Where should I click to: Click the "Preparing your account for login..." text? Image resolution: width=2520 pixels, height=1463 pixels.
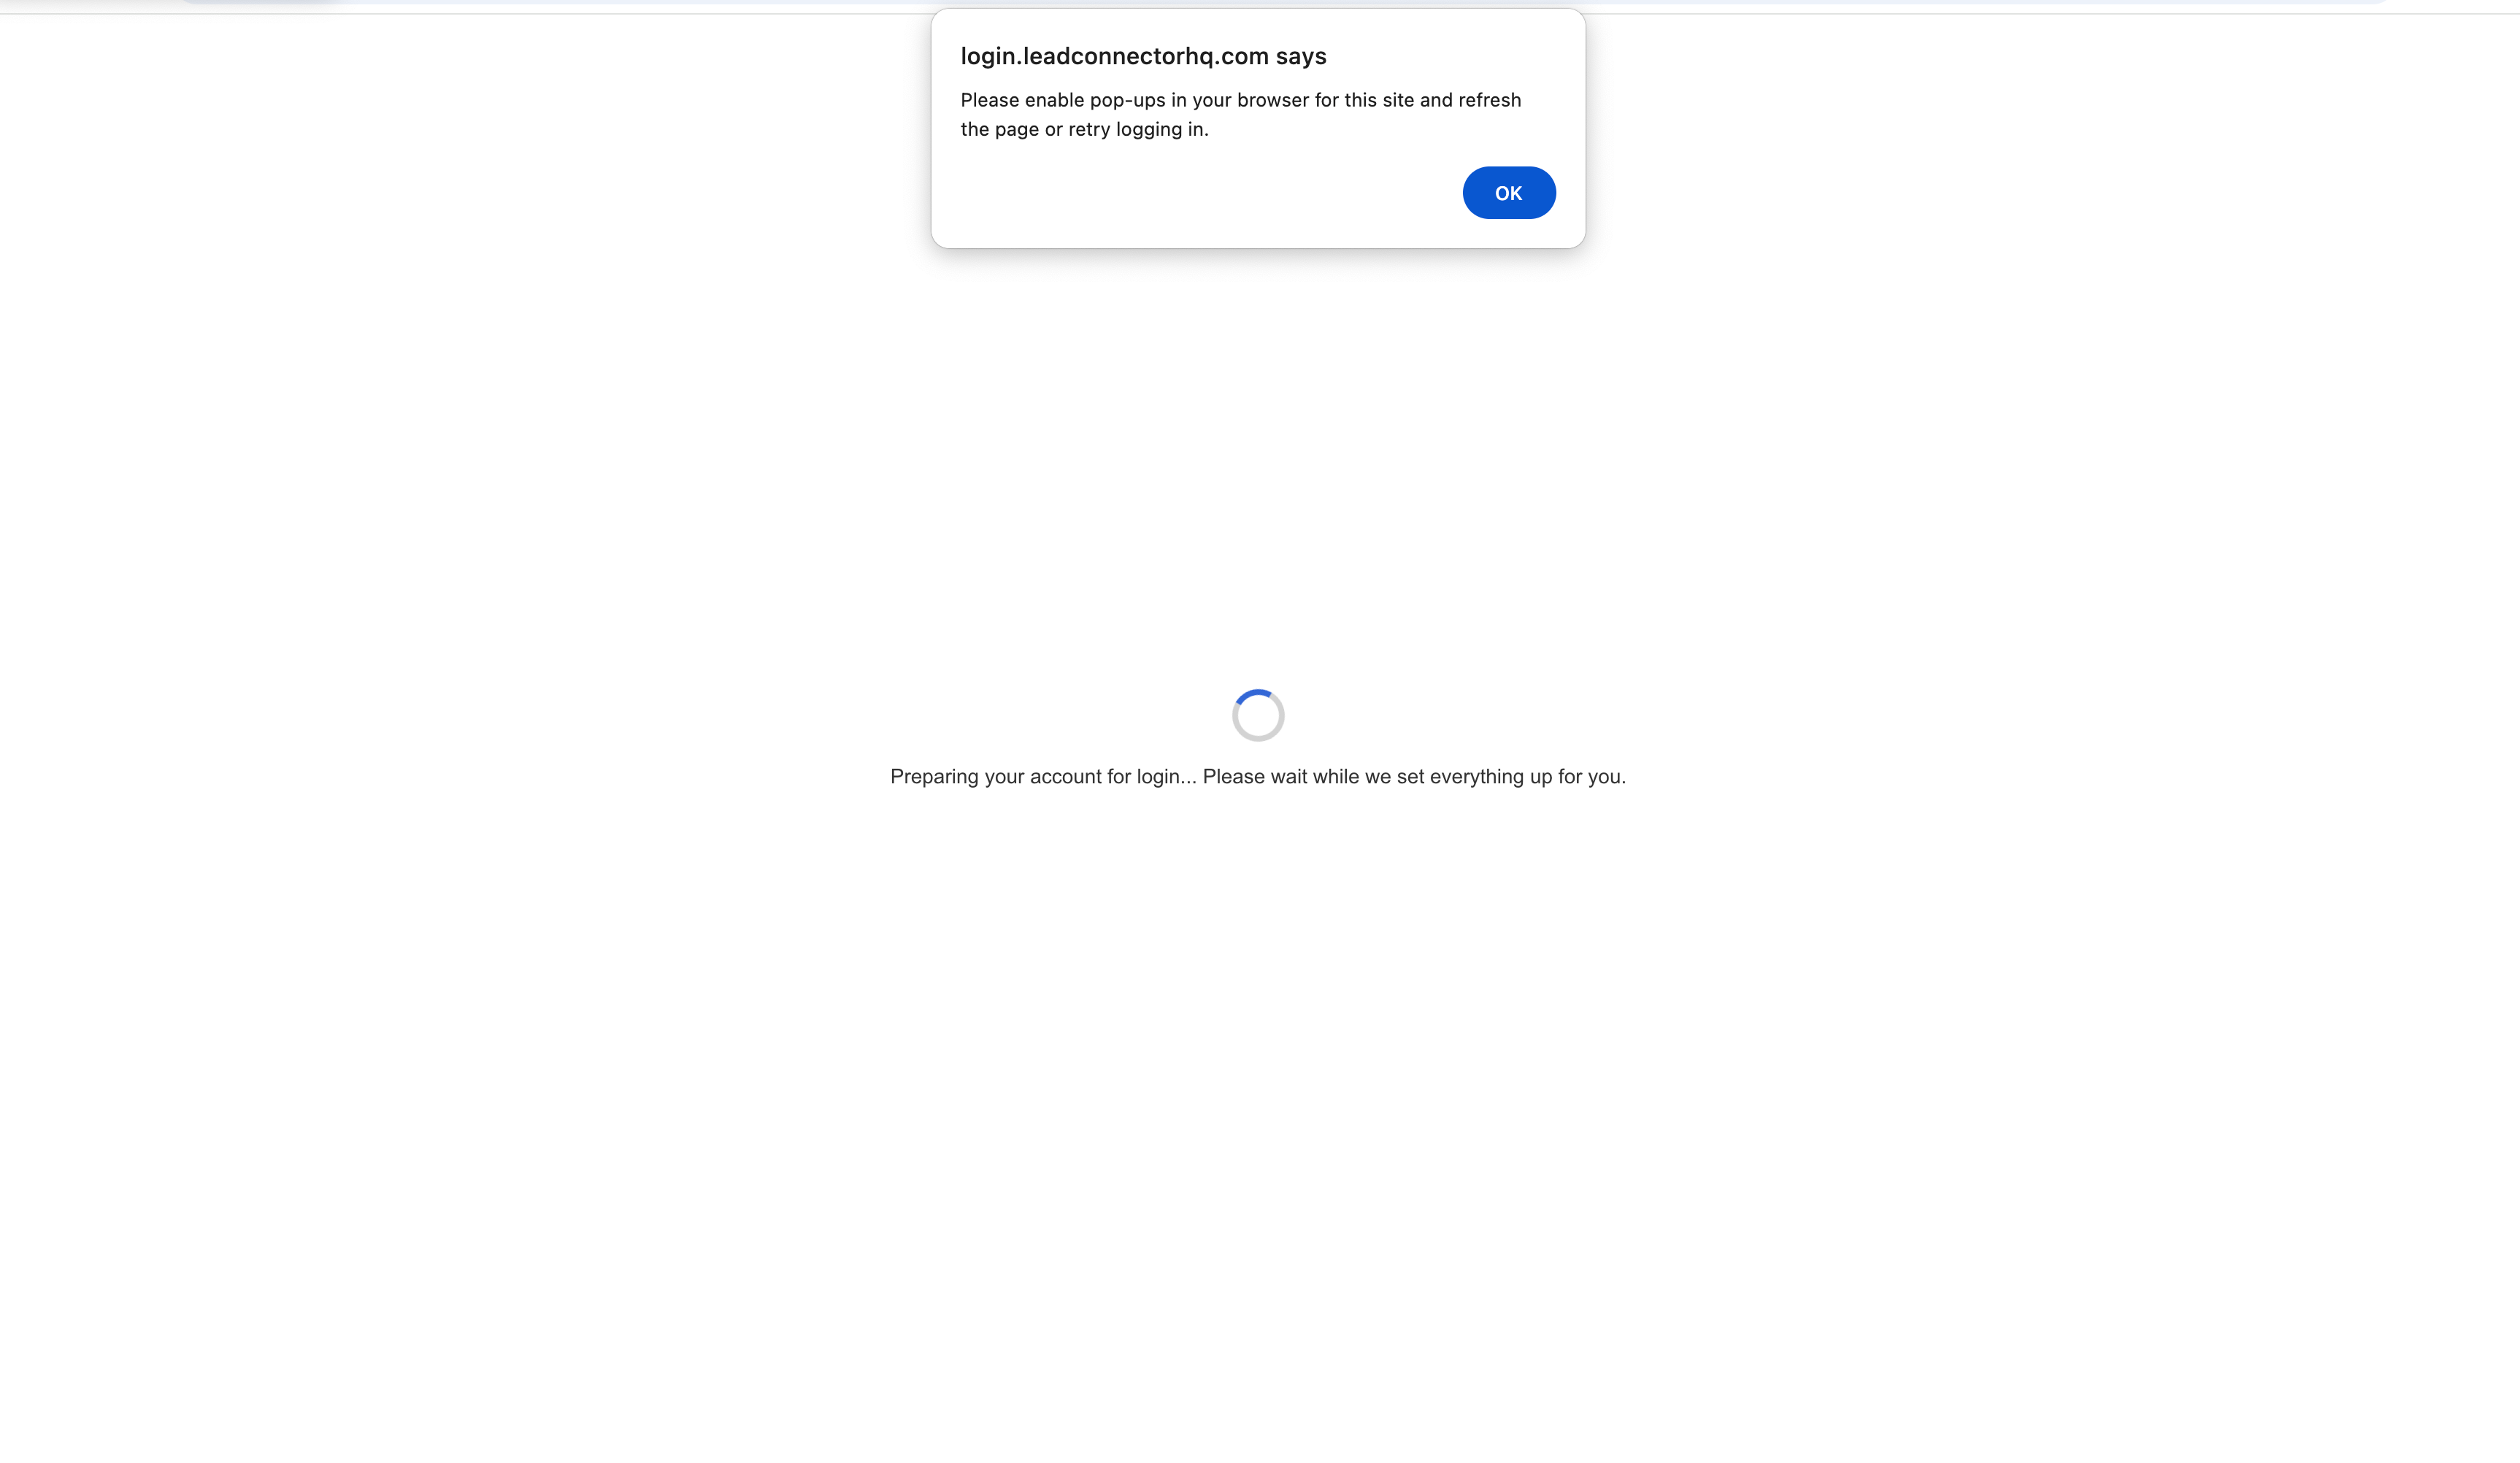click(1043, 776)
